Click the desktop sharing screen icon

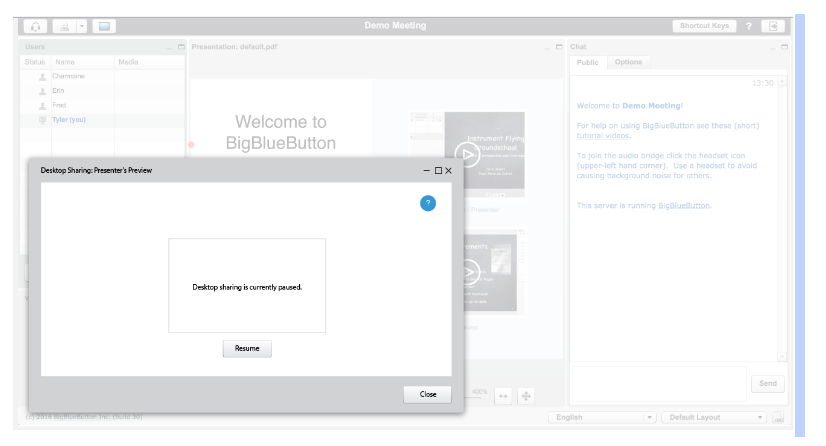tap(104, 26)
